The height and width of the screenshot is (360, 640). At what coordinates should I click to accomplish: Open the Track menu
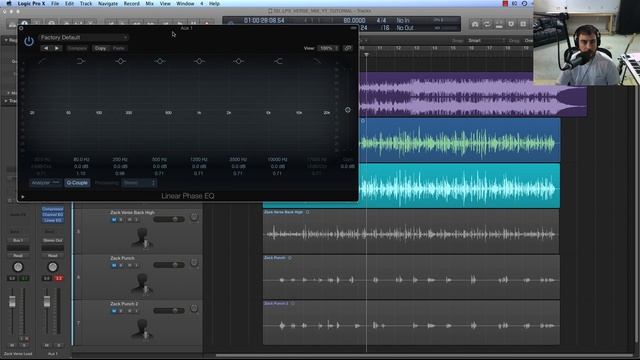click(86, 3)
